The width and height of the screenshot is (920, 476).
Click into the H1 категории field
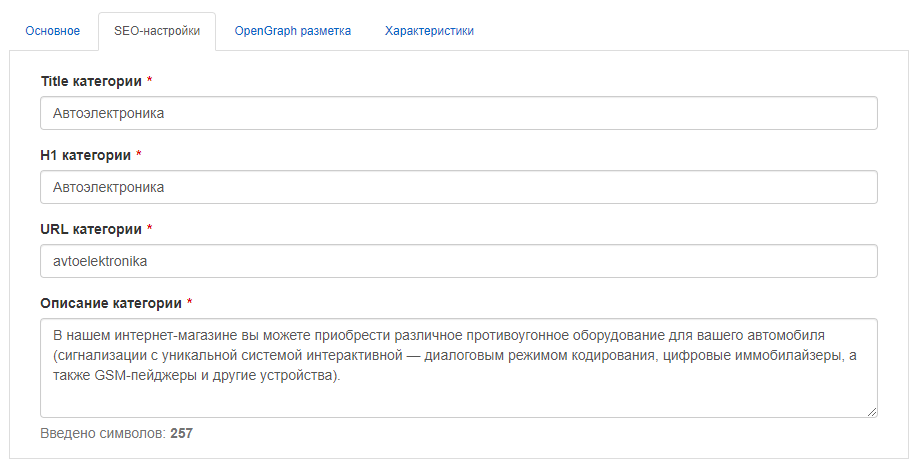tap(459, 187)
